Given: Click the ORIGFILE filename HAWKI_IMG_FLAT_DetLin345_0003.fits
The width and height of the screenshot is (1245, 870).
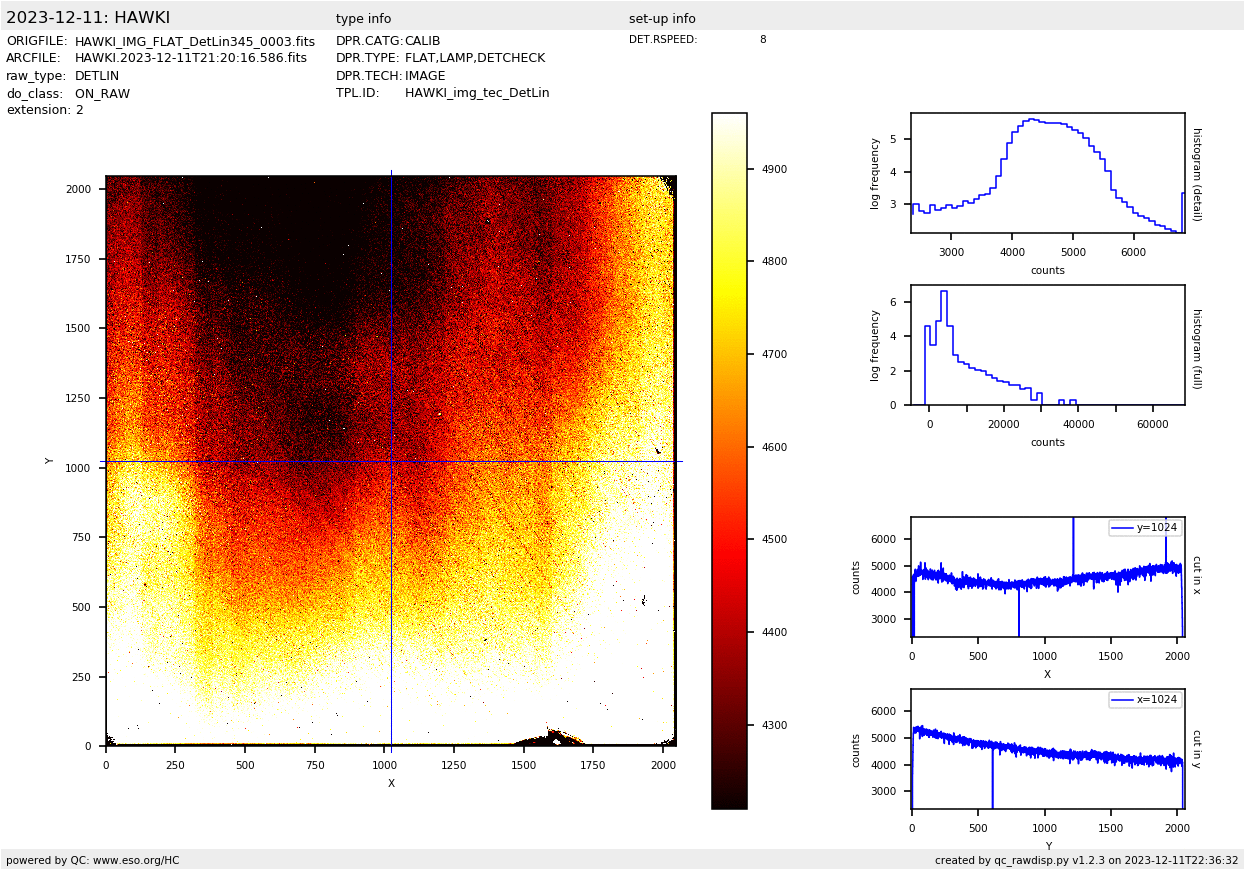Looking at the screenshot, I should tap(194, 42).
